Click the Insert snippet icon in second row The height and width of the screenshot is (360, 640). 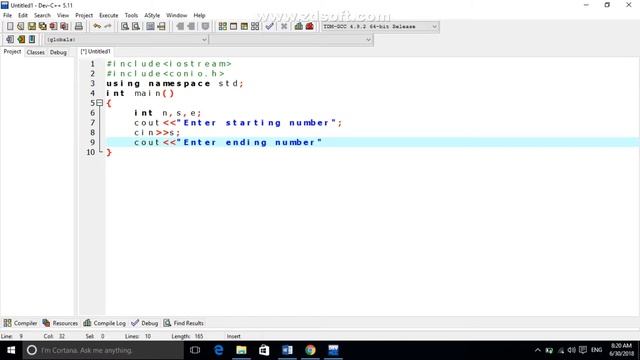coord(32,40)
